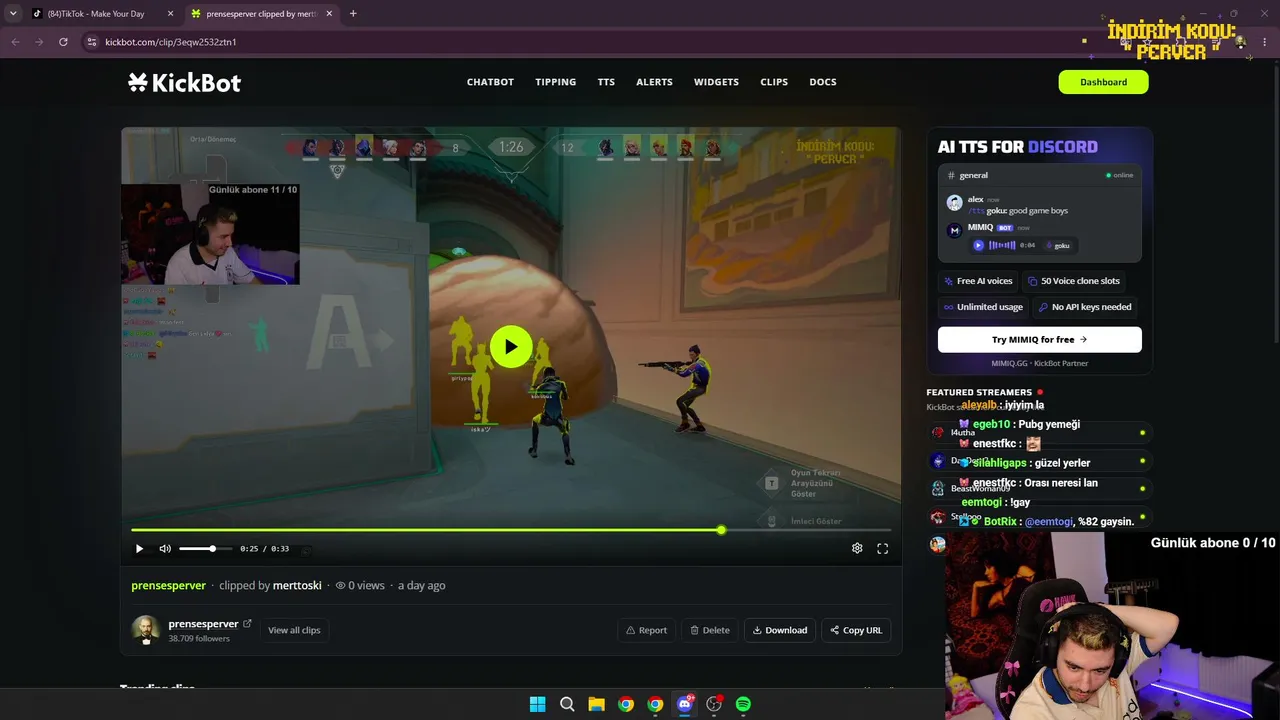
Task: Open Discord from the taskbar
Action: (x=685, y=704)
